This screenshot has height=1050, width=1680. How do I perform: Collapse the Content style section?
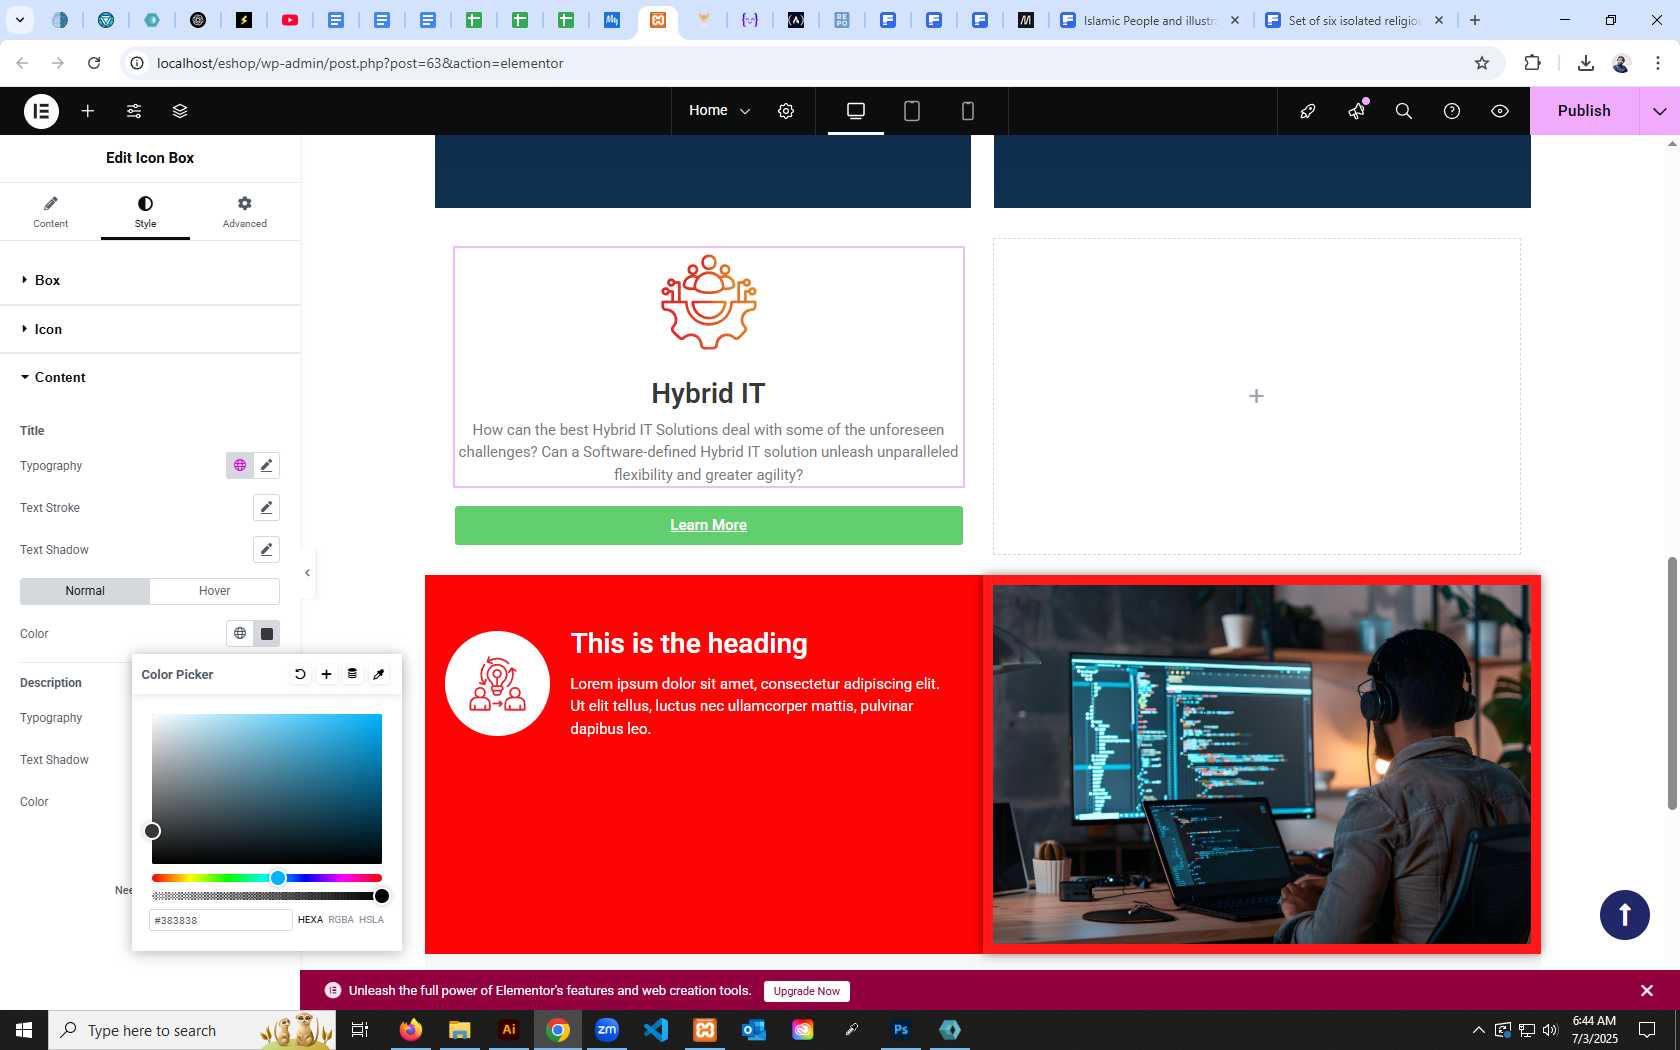pyautogui.click(x=150, y=378)
